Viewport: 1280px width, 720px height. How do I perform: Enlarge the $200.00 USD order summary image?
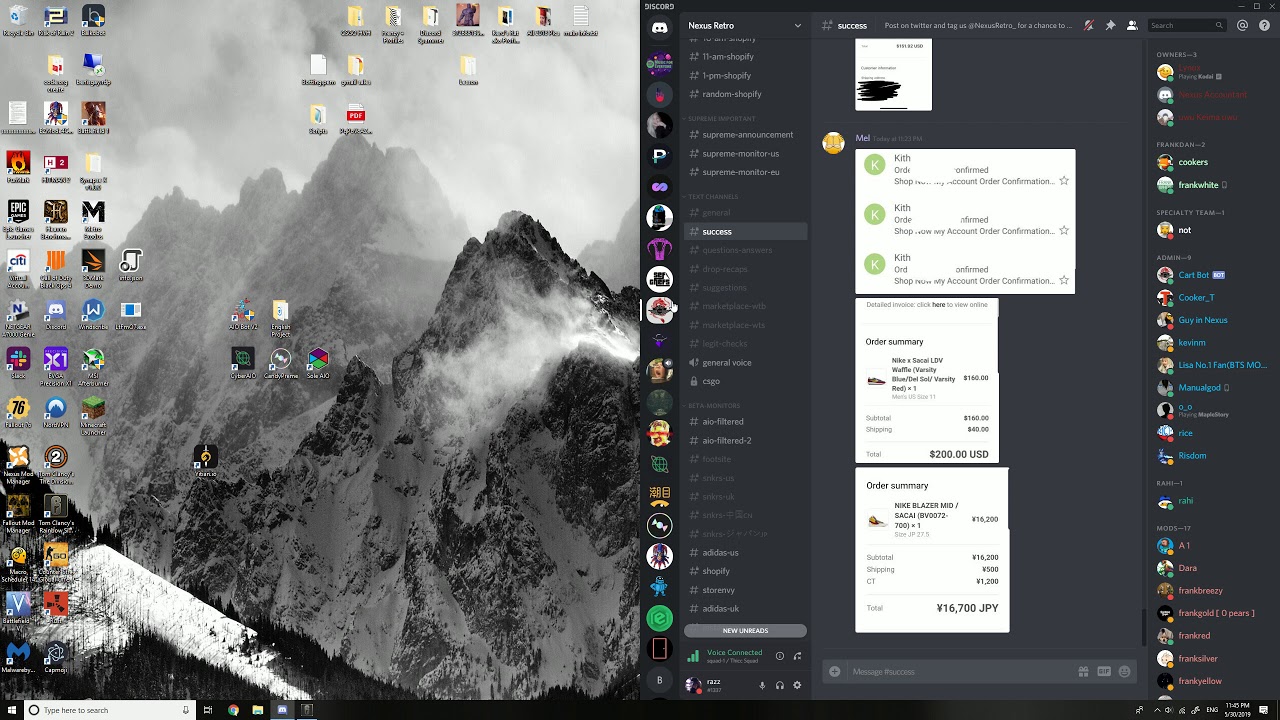(x=927, y=380)
